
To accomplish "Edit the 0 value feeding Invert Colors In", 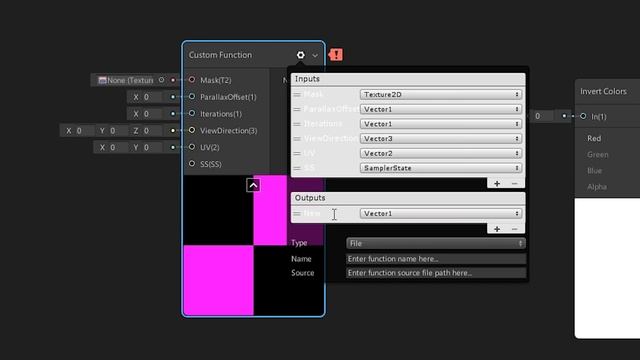I will tap(542, 116).
